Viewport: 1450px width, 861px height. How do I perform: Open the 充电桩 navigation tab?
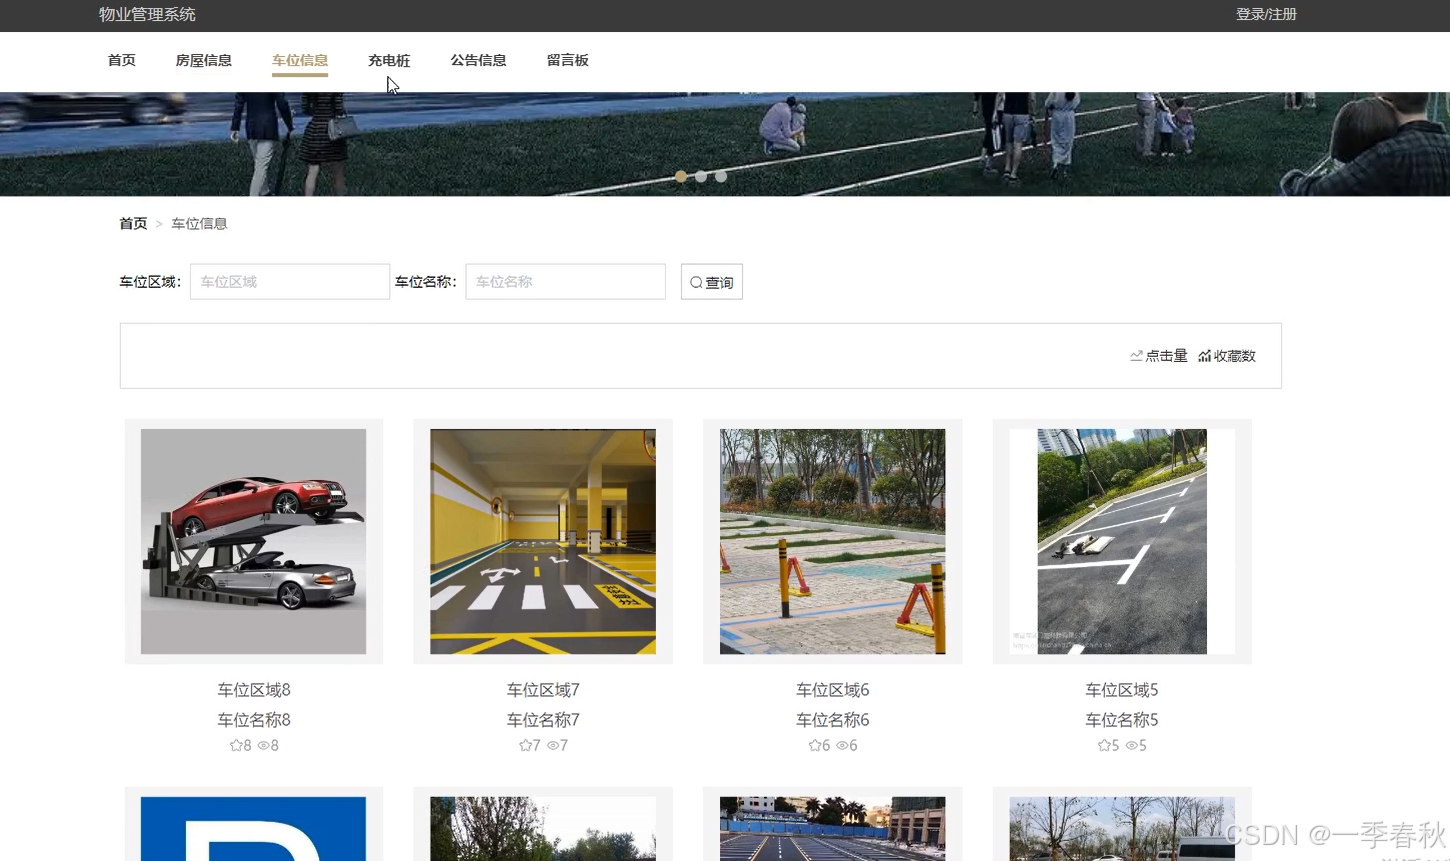coord(389,60)
